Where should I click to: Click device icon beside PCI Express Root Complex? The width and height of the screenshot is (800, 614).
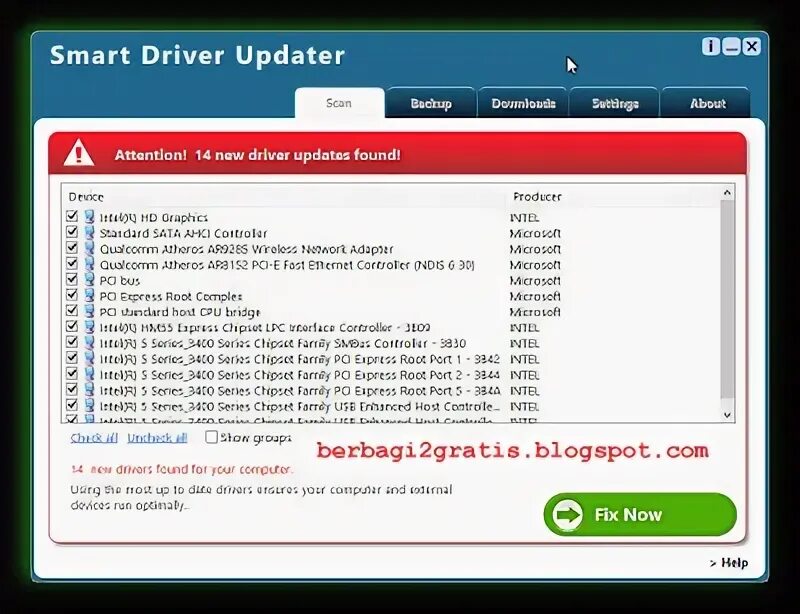(89, 296)
